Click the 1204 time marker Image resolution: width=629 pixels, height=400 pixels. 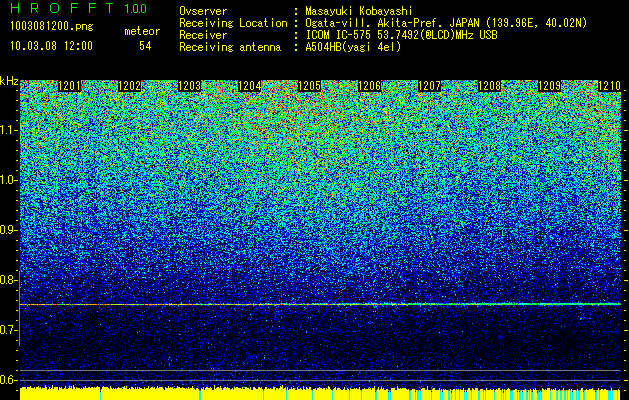[x=249, y=86]
